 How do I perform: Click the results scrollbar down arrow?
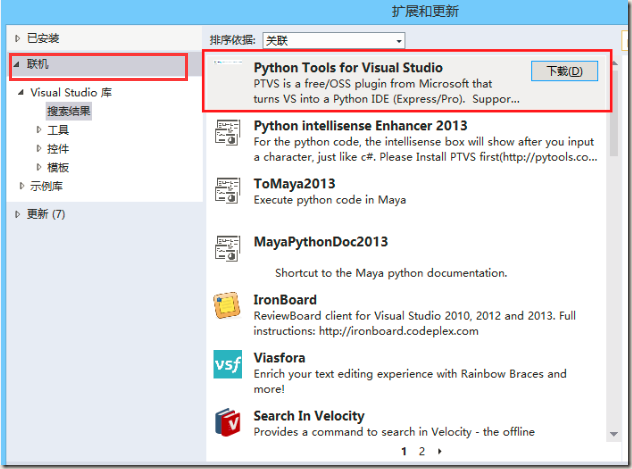point(614,434)
